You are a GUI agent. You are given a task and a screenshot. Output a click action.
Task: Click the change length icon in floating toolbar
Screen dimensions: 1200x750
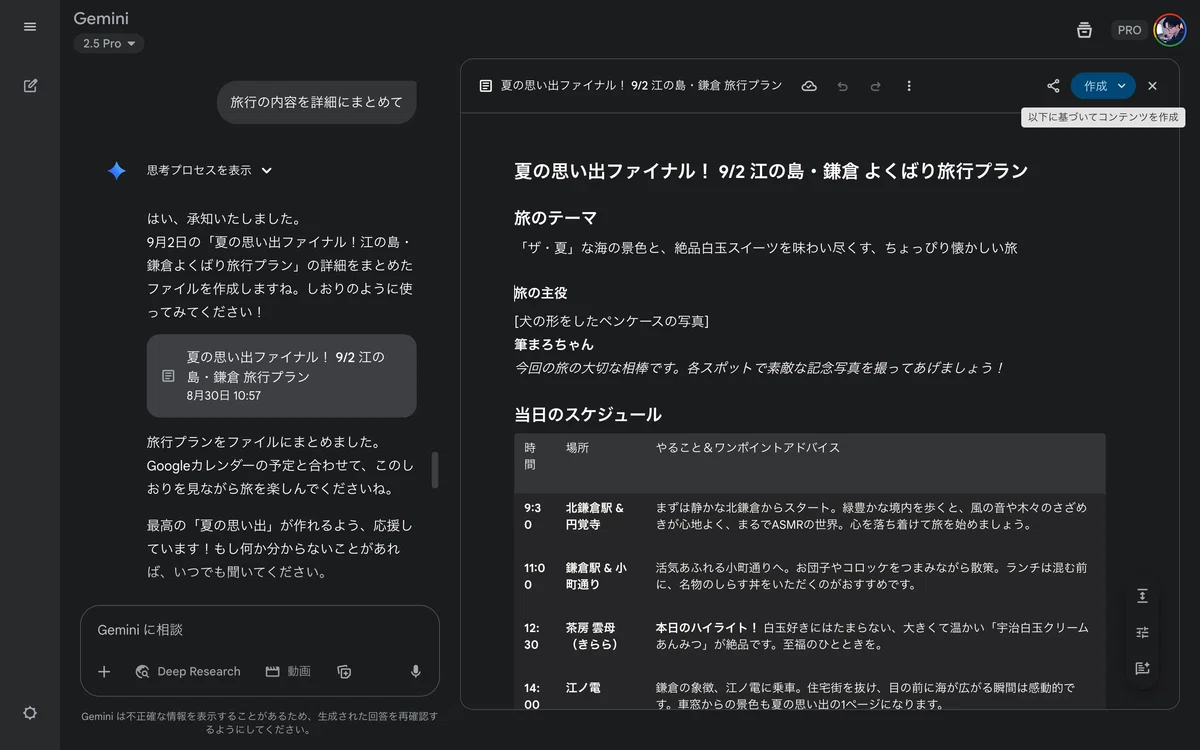pos(1143,596)
